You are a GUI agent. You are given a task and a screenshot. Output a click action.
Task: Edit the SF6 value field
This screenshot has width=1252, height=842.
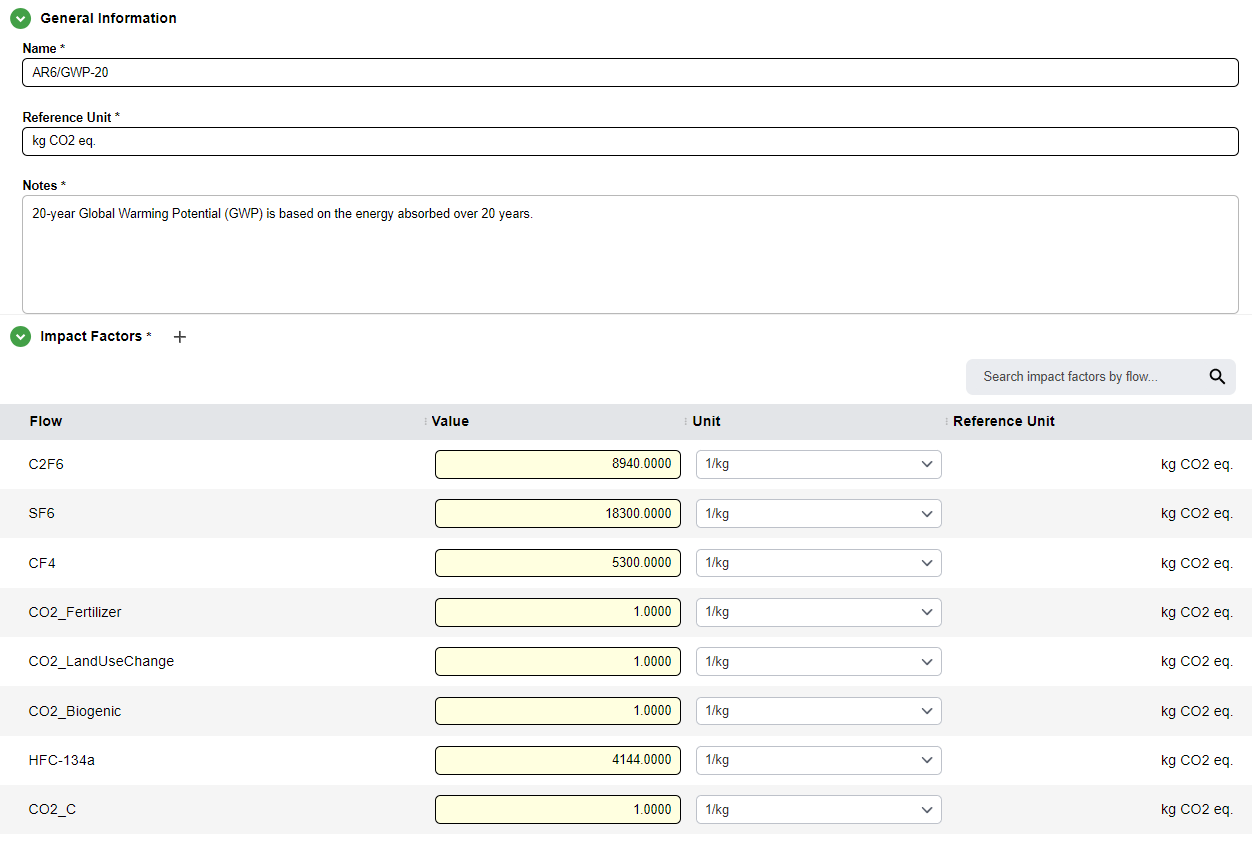pyautogui.click(x=558, y=513)
